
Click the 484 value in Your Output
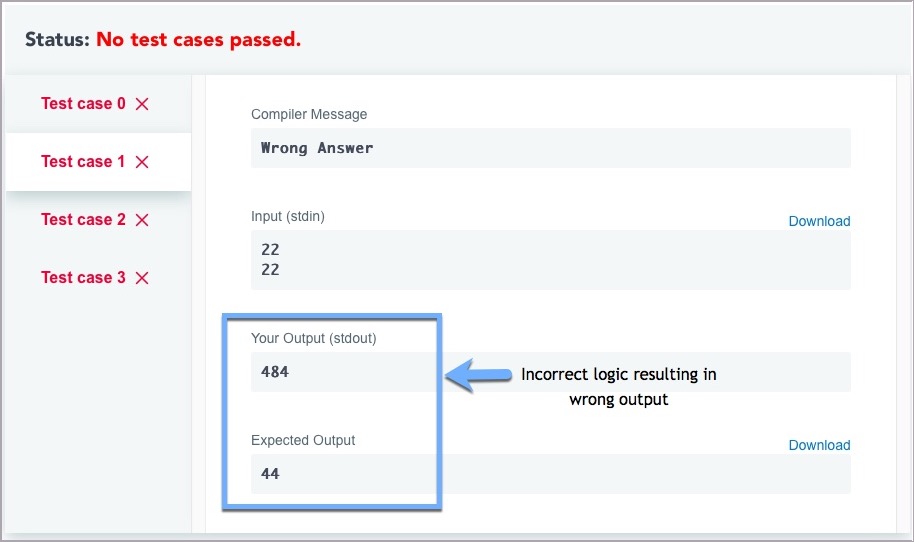click(275, 372)
